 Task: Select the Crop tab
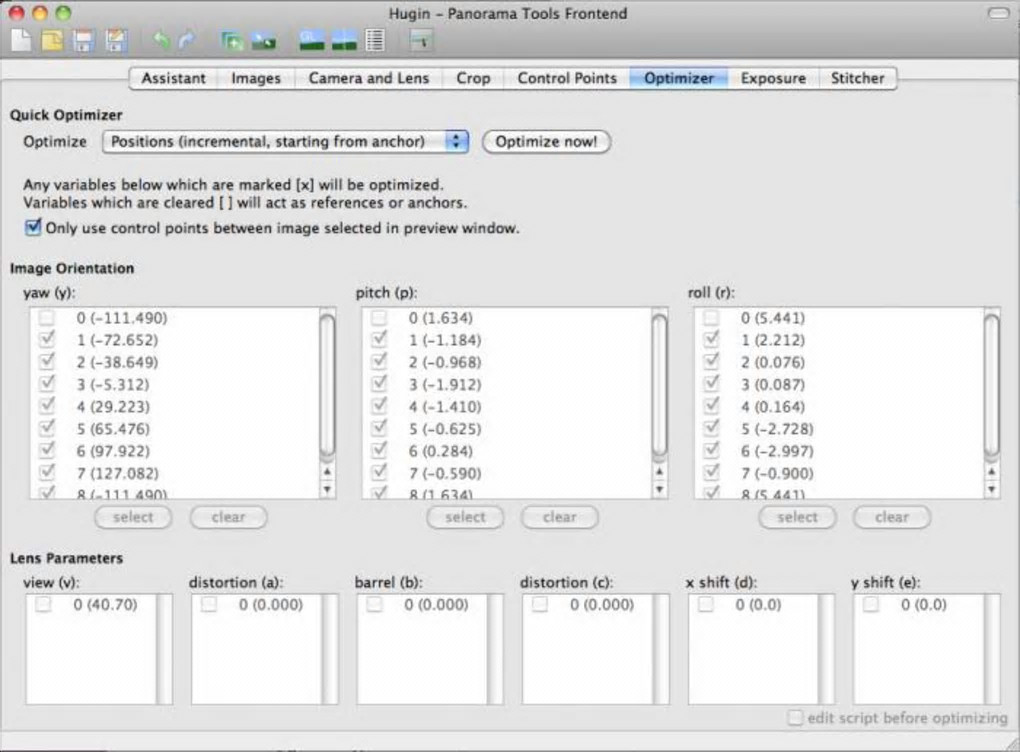473,78
